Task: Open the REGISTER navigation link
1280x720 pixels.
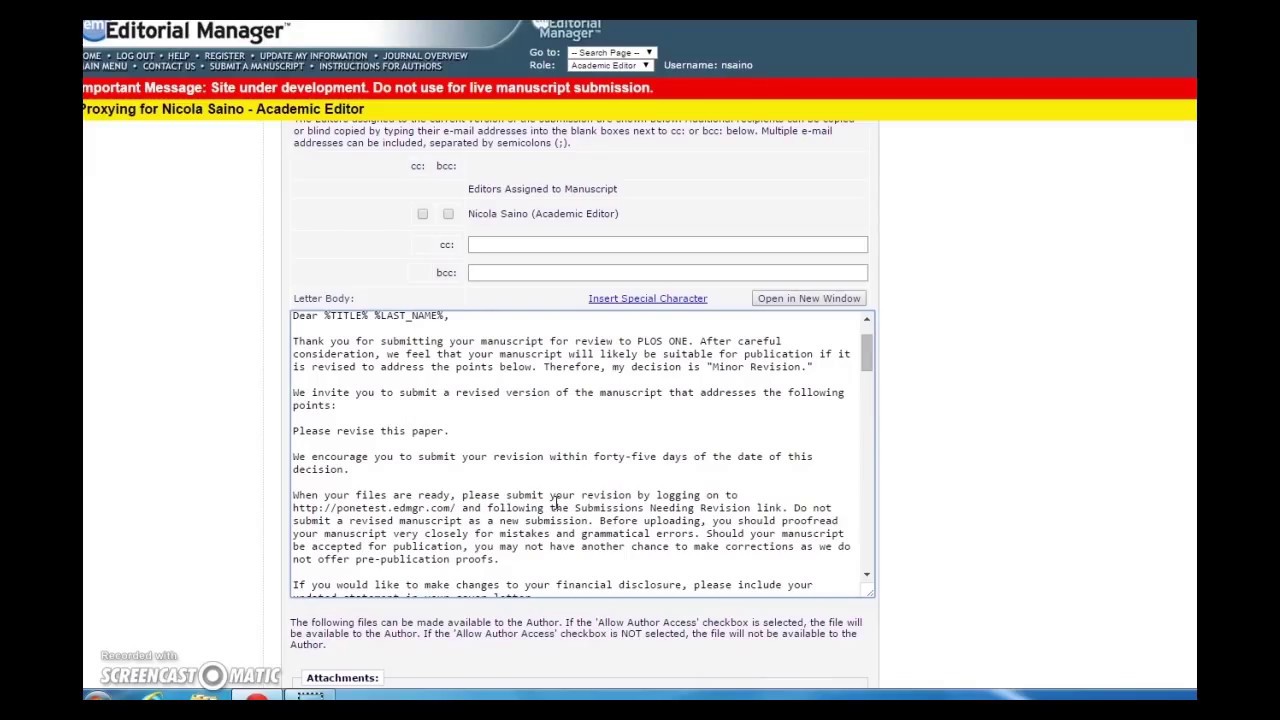Action: tap(224, 56)
